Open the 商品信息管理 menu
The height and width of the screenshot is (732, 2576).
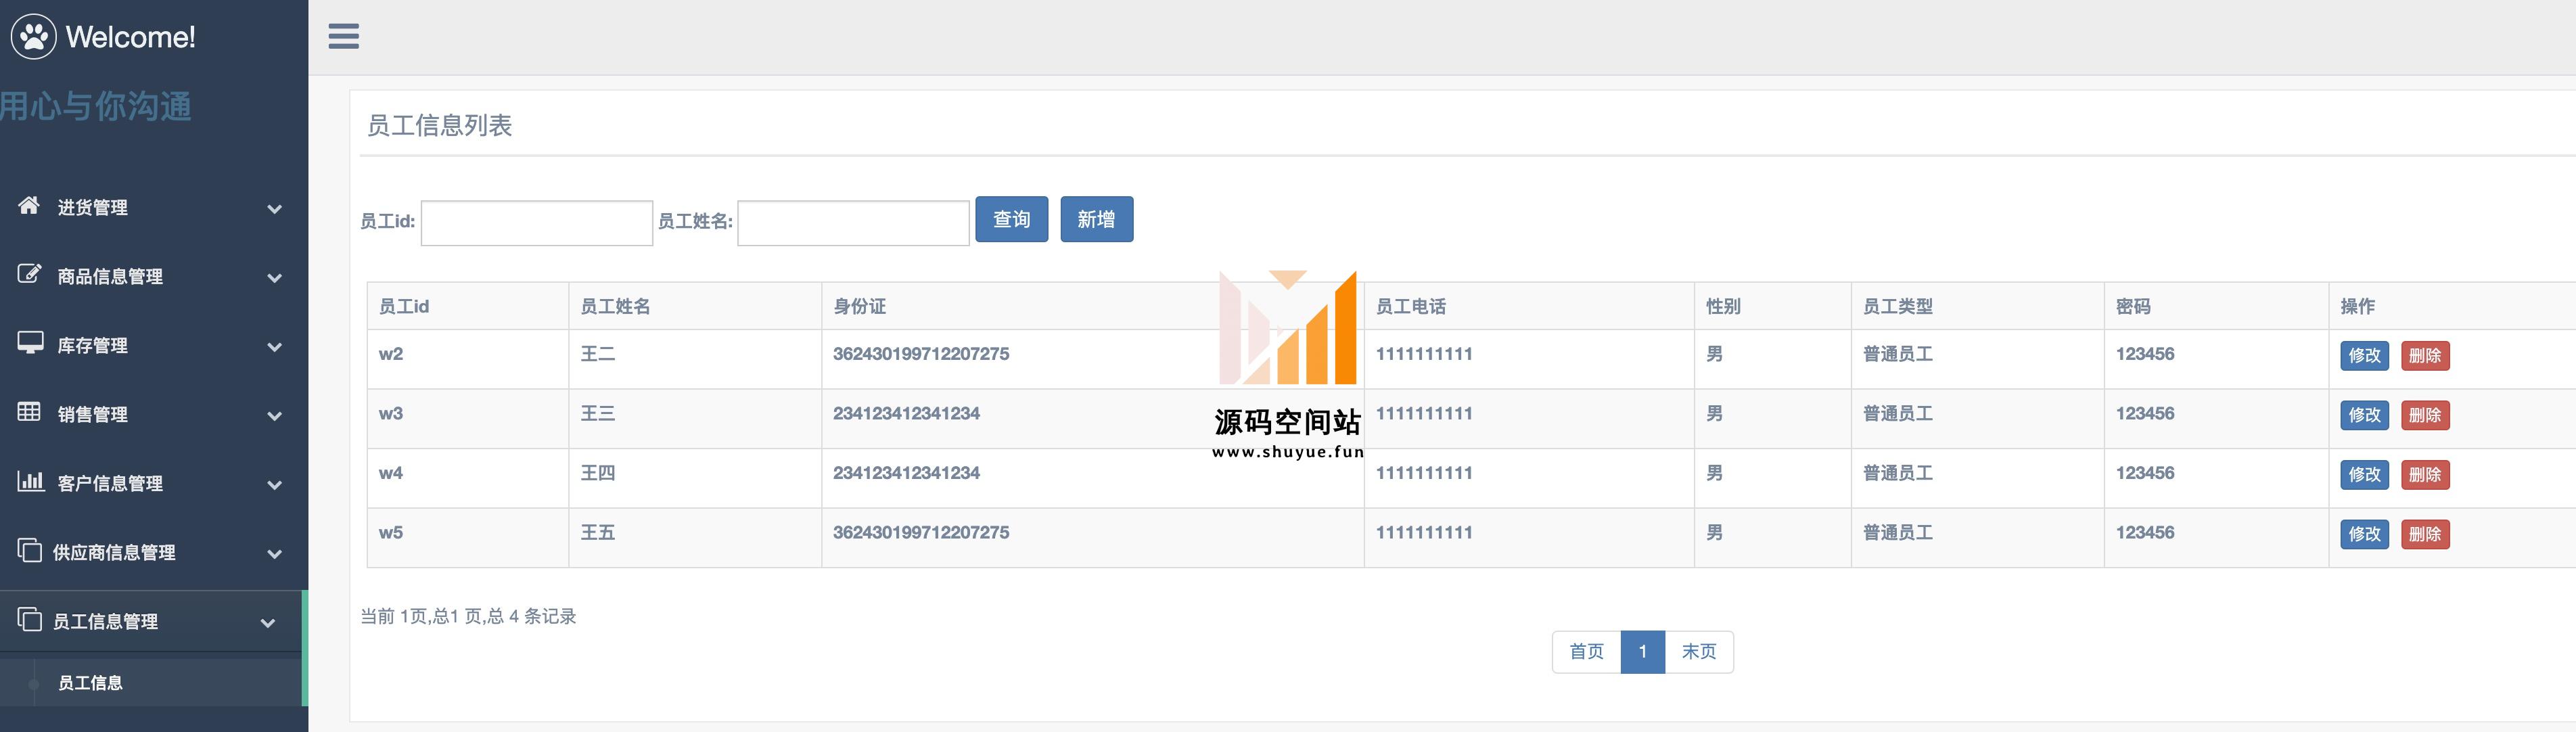154,277
